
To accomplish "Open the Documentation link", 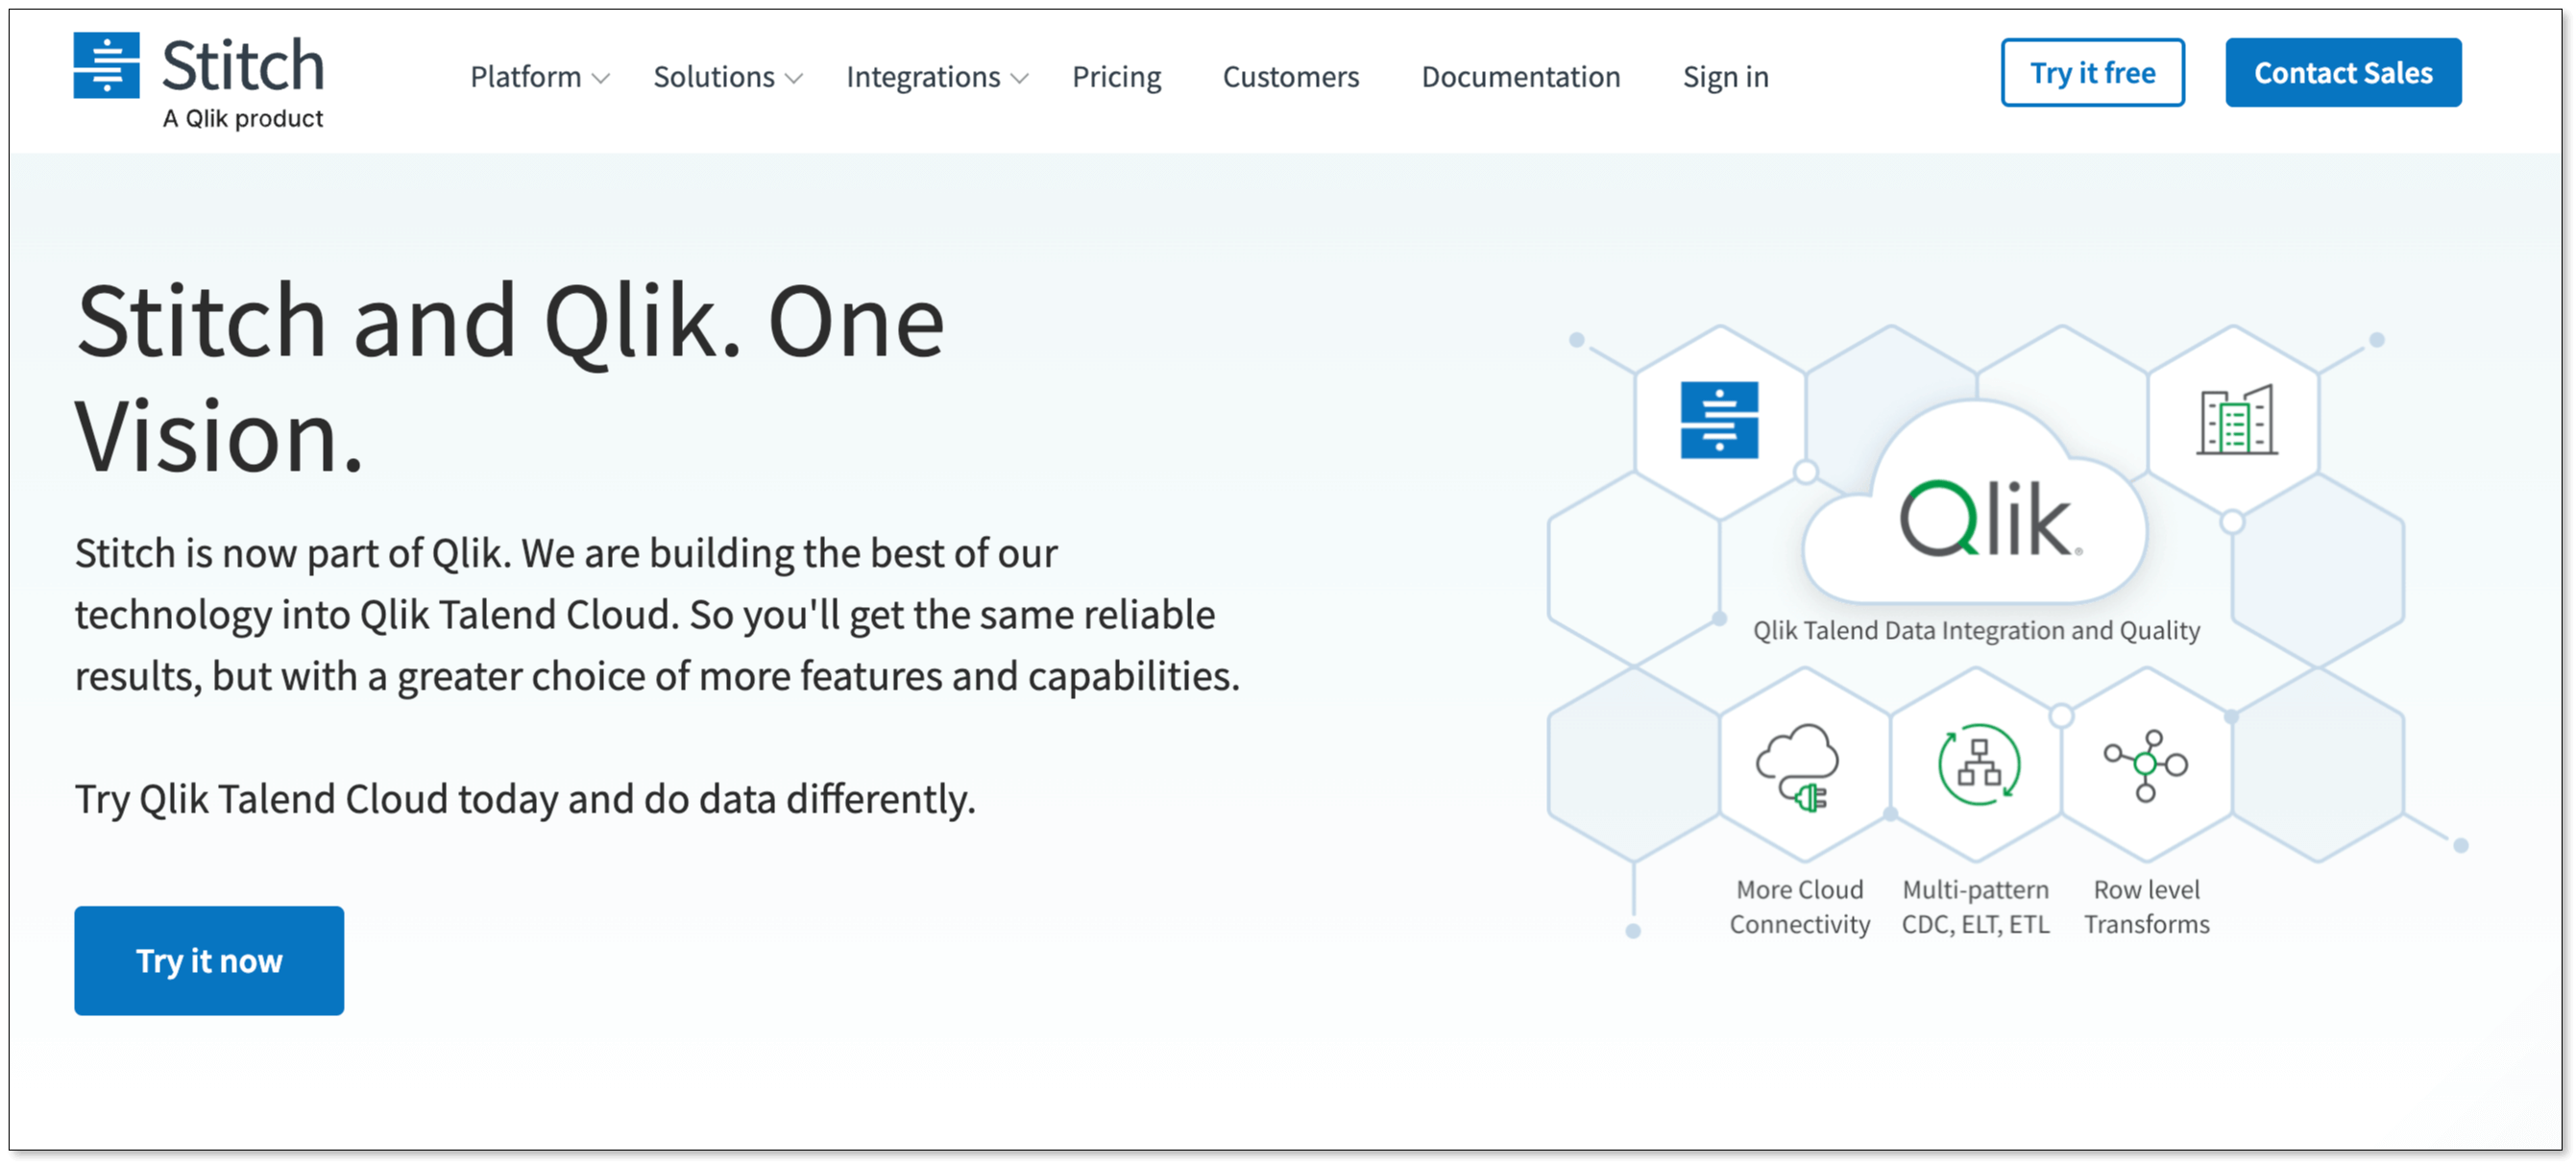I will click(x=1520, y=77).
